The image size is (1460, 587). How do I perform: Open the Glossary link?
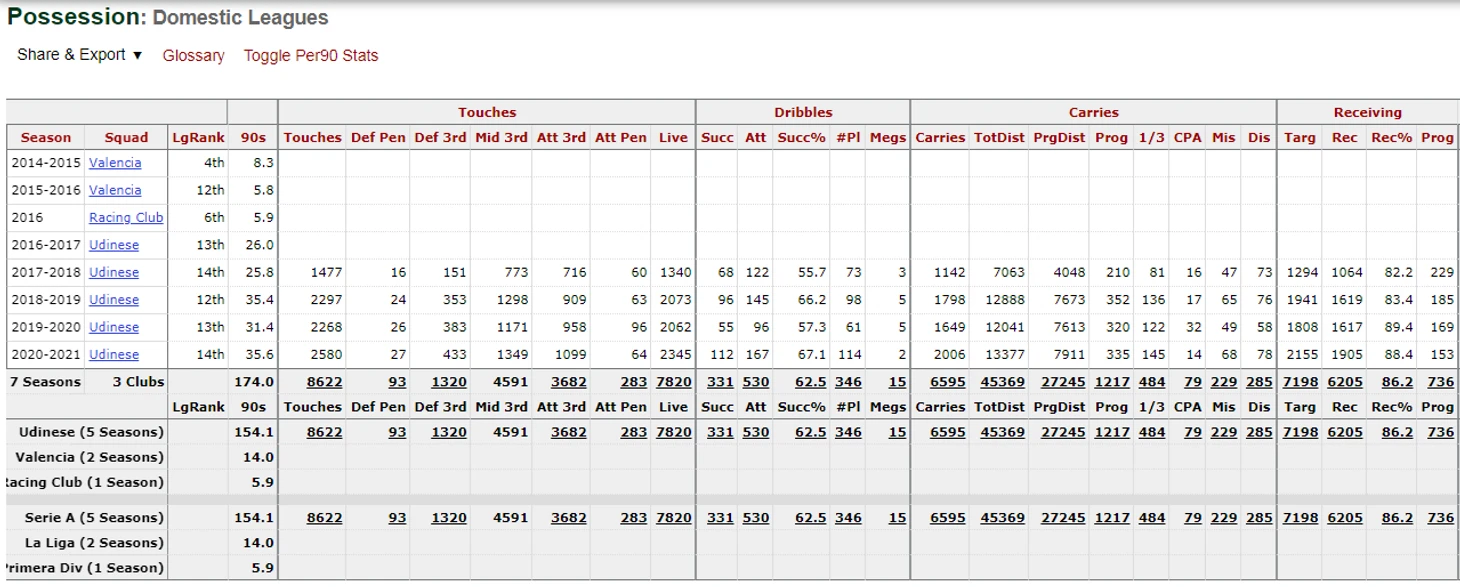(x=194, y=56)
